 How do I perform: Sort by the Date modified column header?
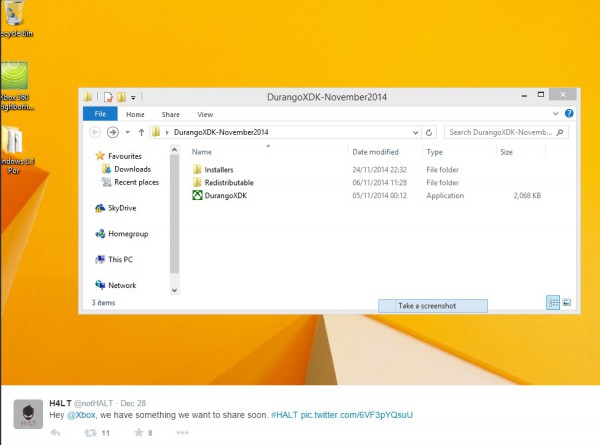point(375,152)
